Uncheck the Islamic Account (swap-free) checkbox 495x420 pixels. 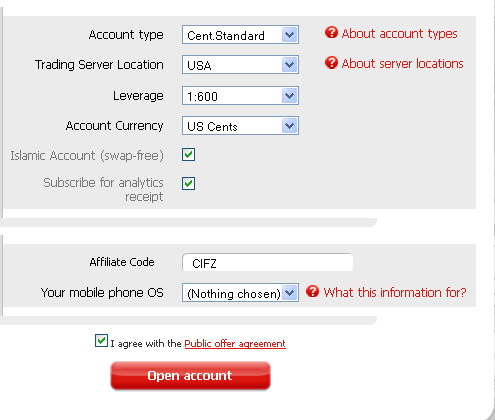(189, 155)
